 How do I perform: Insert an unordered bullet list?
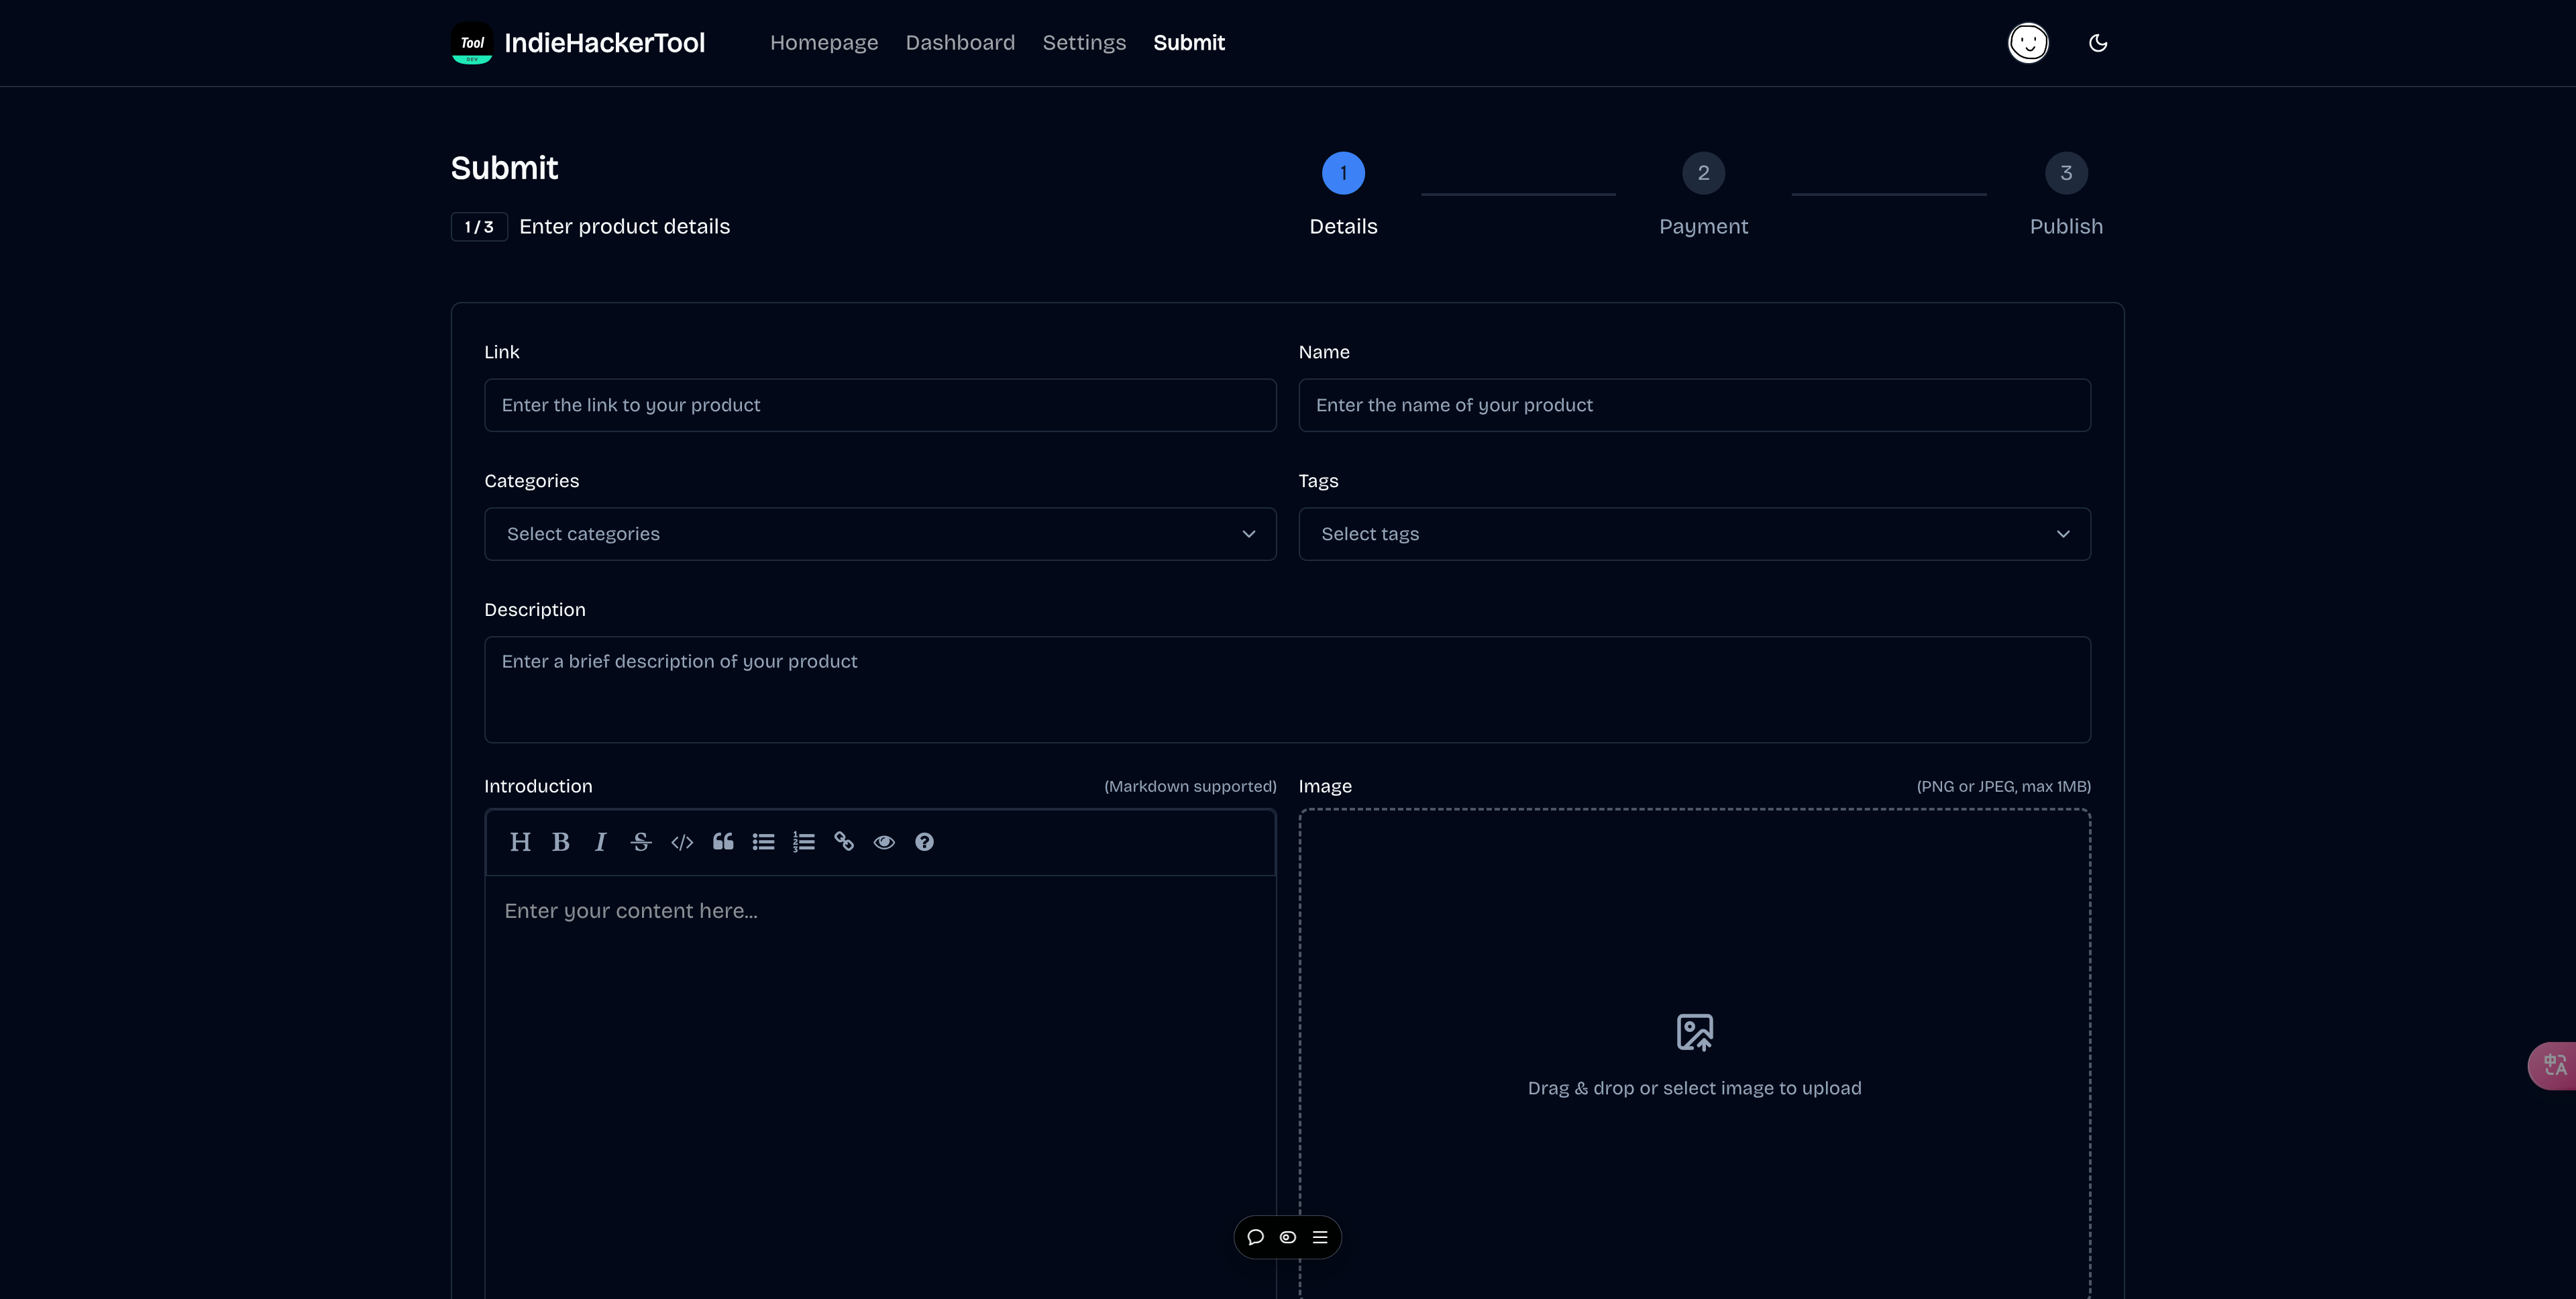click(x=763, y=842)
